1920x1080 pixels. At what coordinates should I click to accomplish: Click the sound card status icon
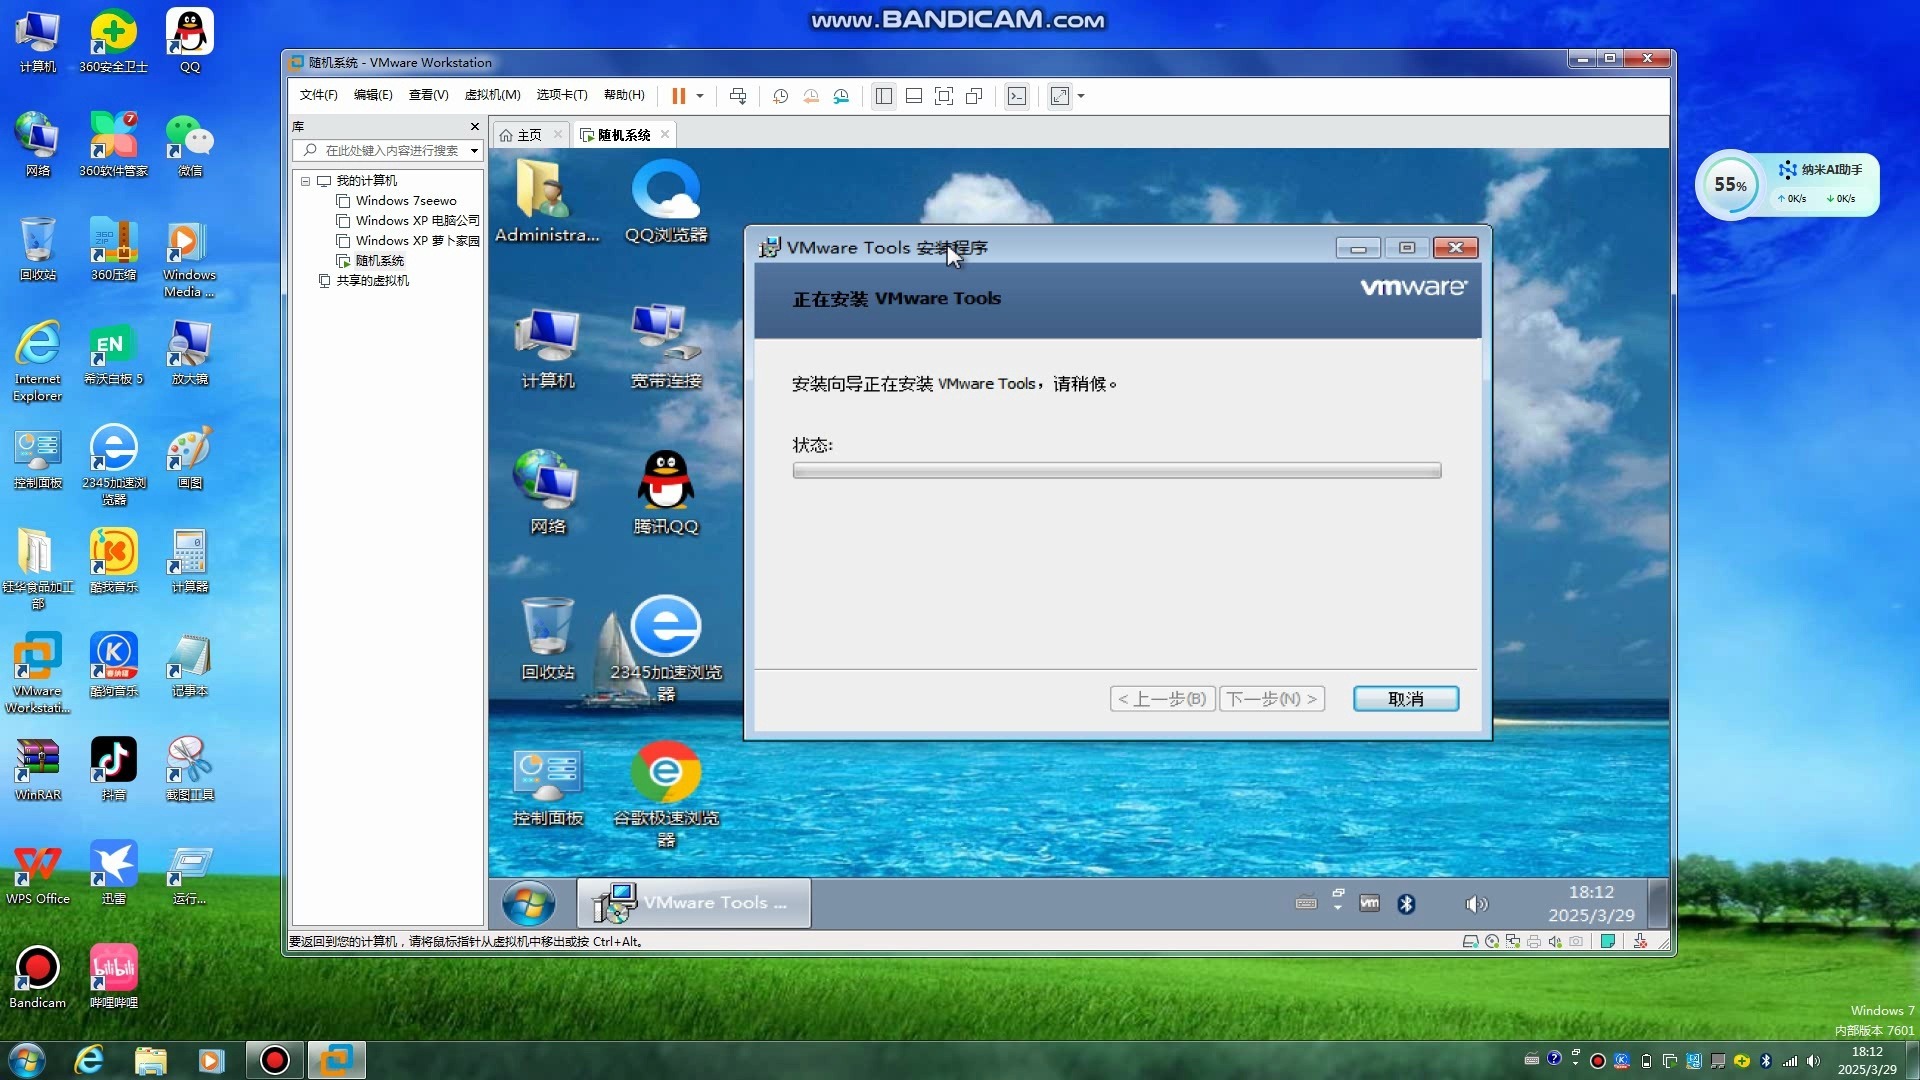coord(1555,941)
